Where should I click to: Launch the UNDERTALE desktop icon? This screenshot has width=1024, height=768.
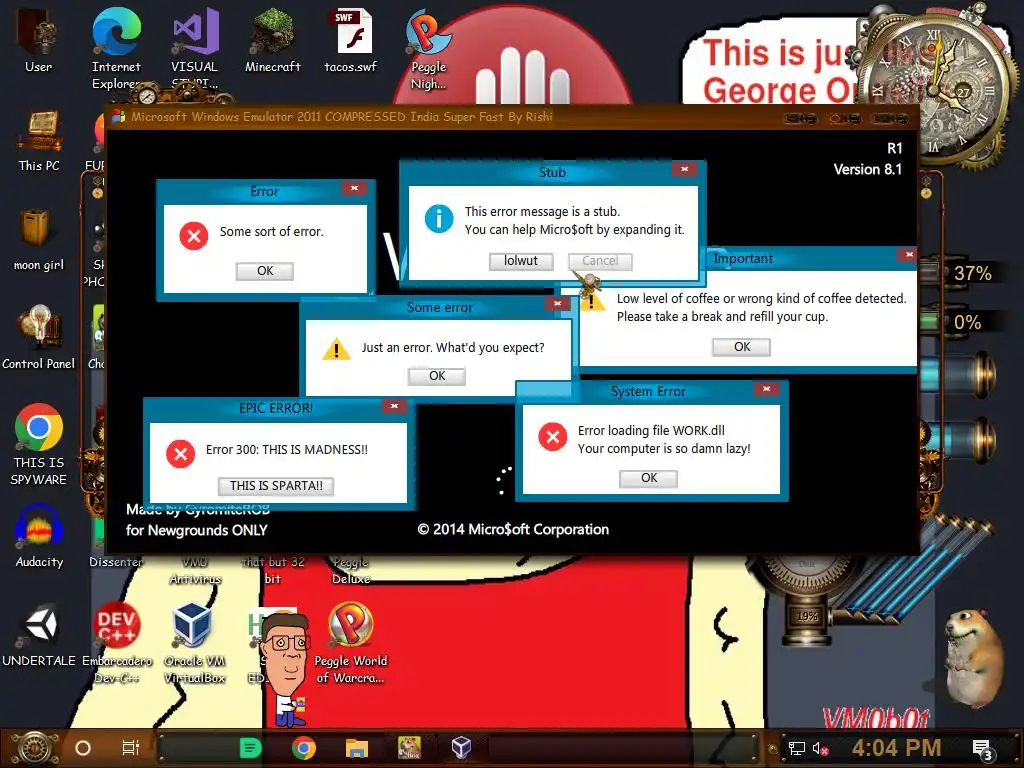[39, 635]
